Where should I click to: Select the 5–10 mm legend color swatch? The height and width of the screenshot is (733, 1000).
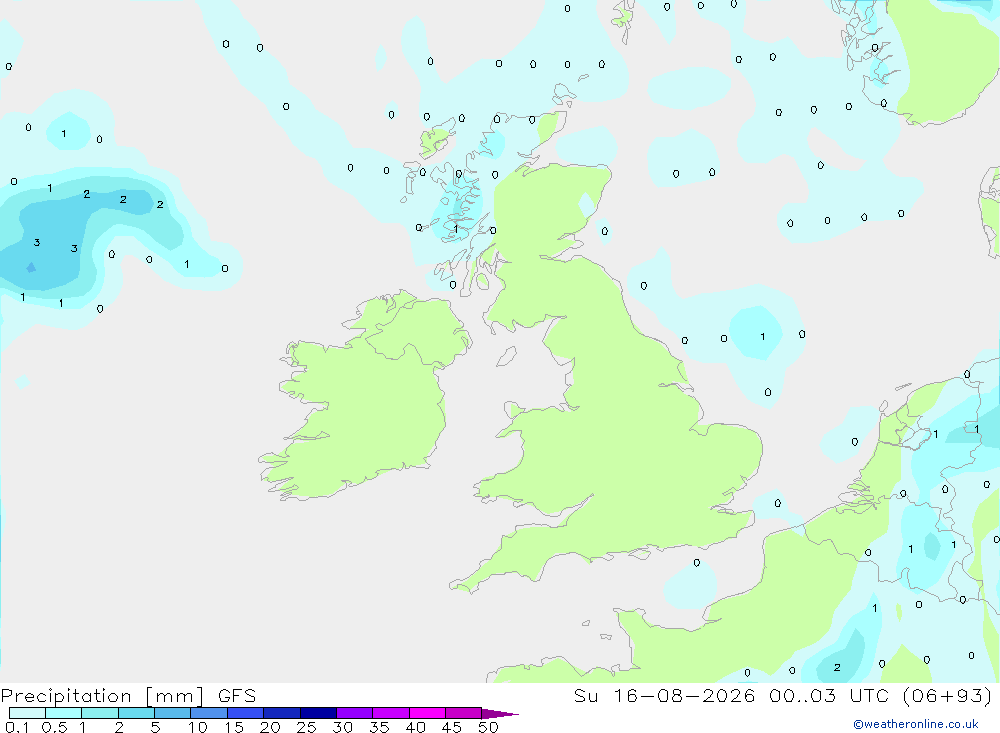point(173,713)
